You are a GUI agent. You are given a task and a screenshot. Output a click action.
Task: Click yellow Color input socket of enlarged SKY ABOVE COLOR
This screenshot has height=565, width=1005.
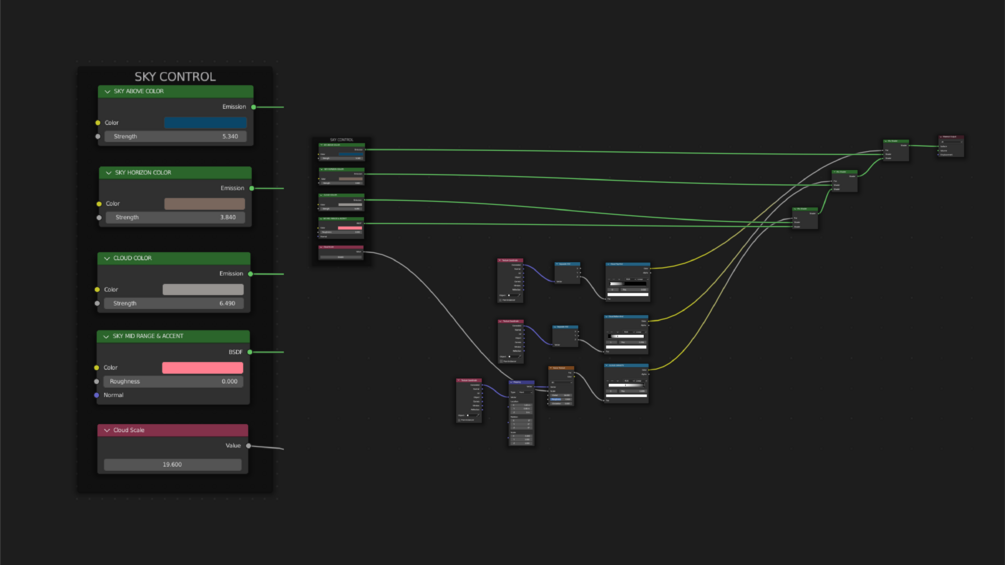coord(97,122)
